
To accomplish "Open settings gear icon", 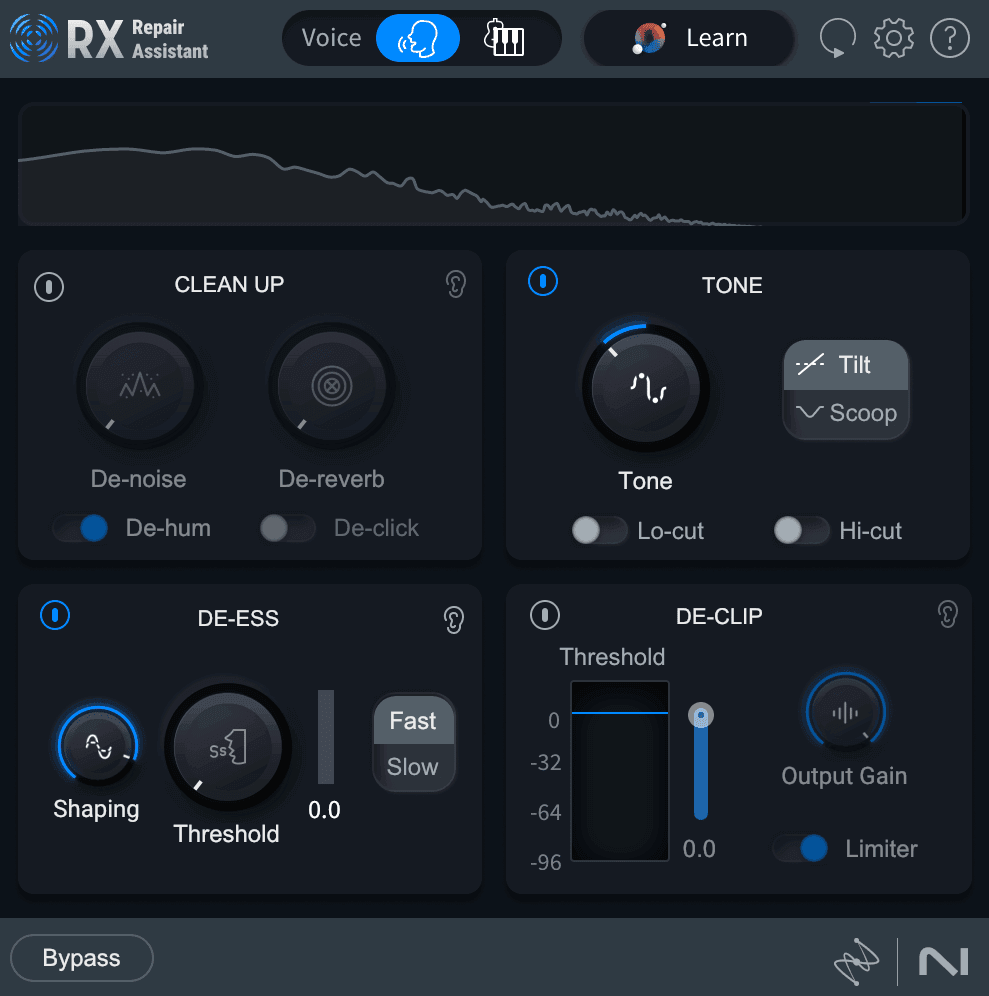I will tap(893, 38).
